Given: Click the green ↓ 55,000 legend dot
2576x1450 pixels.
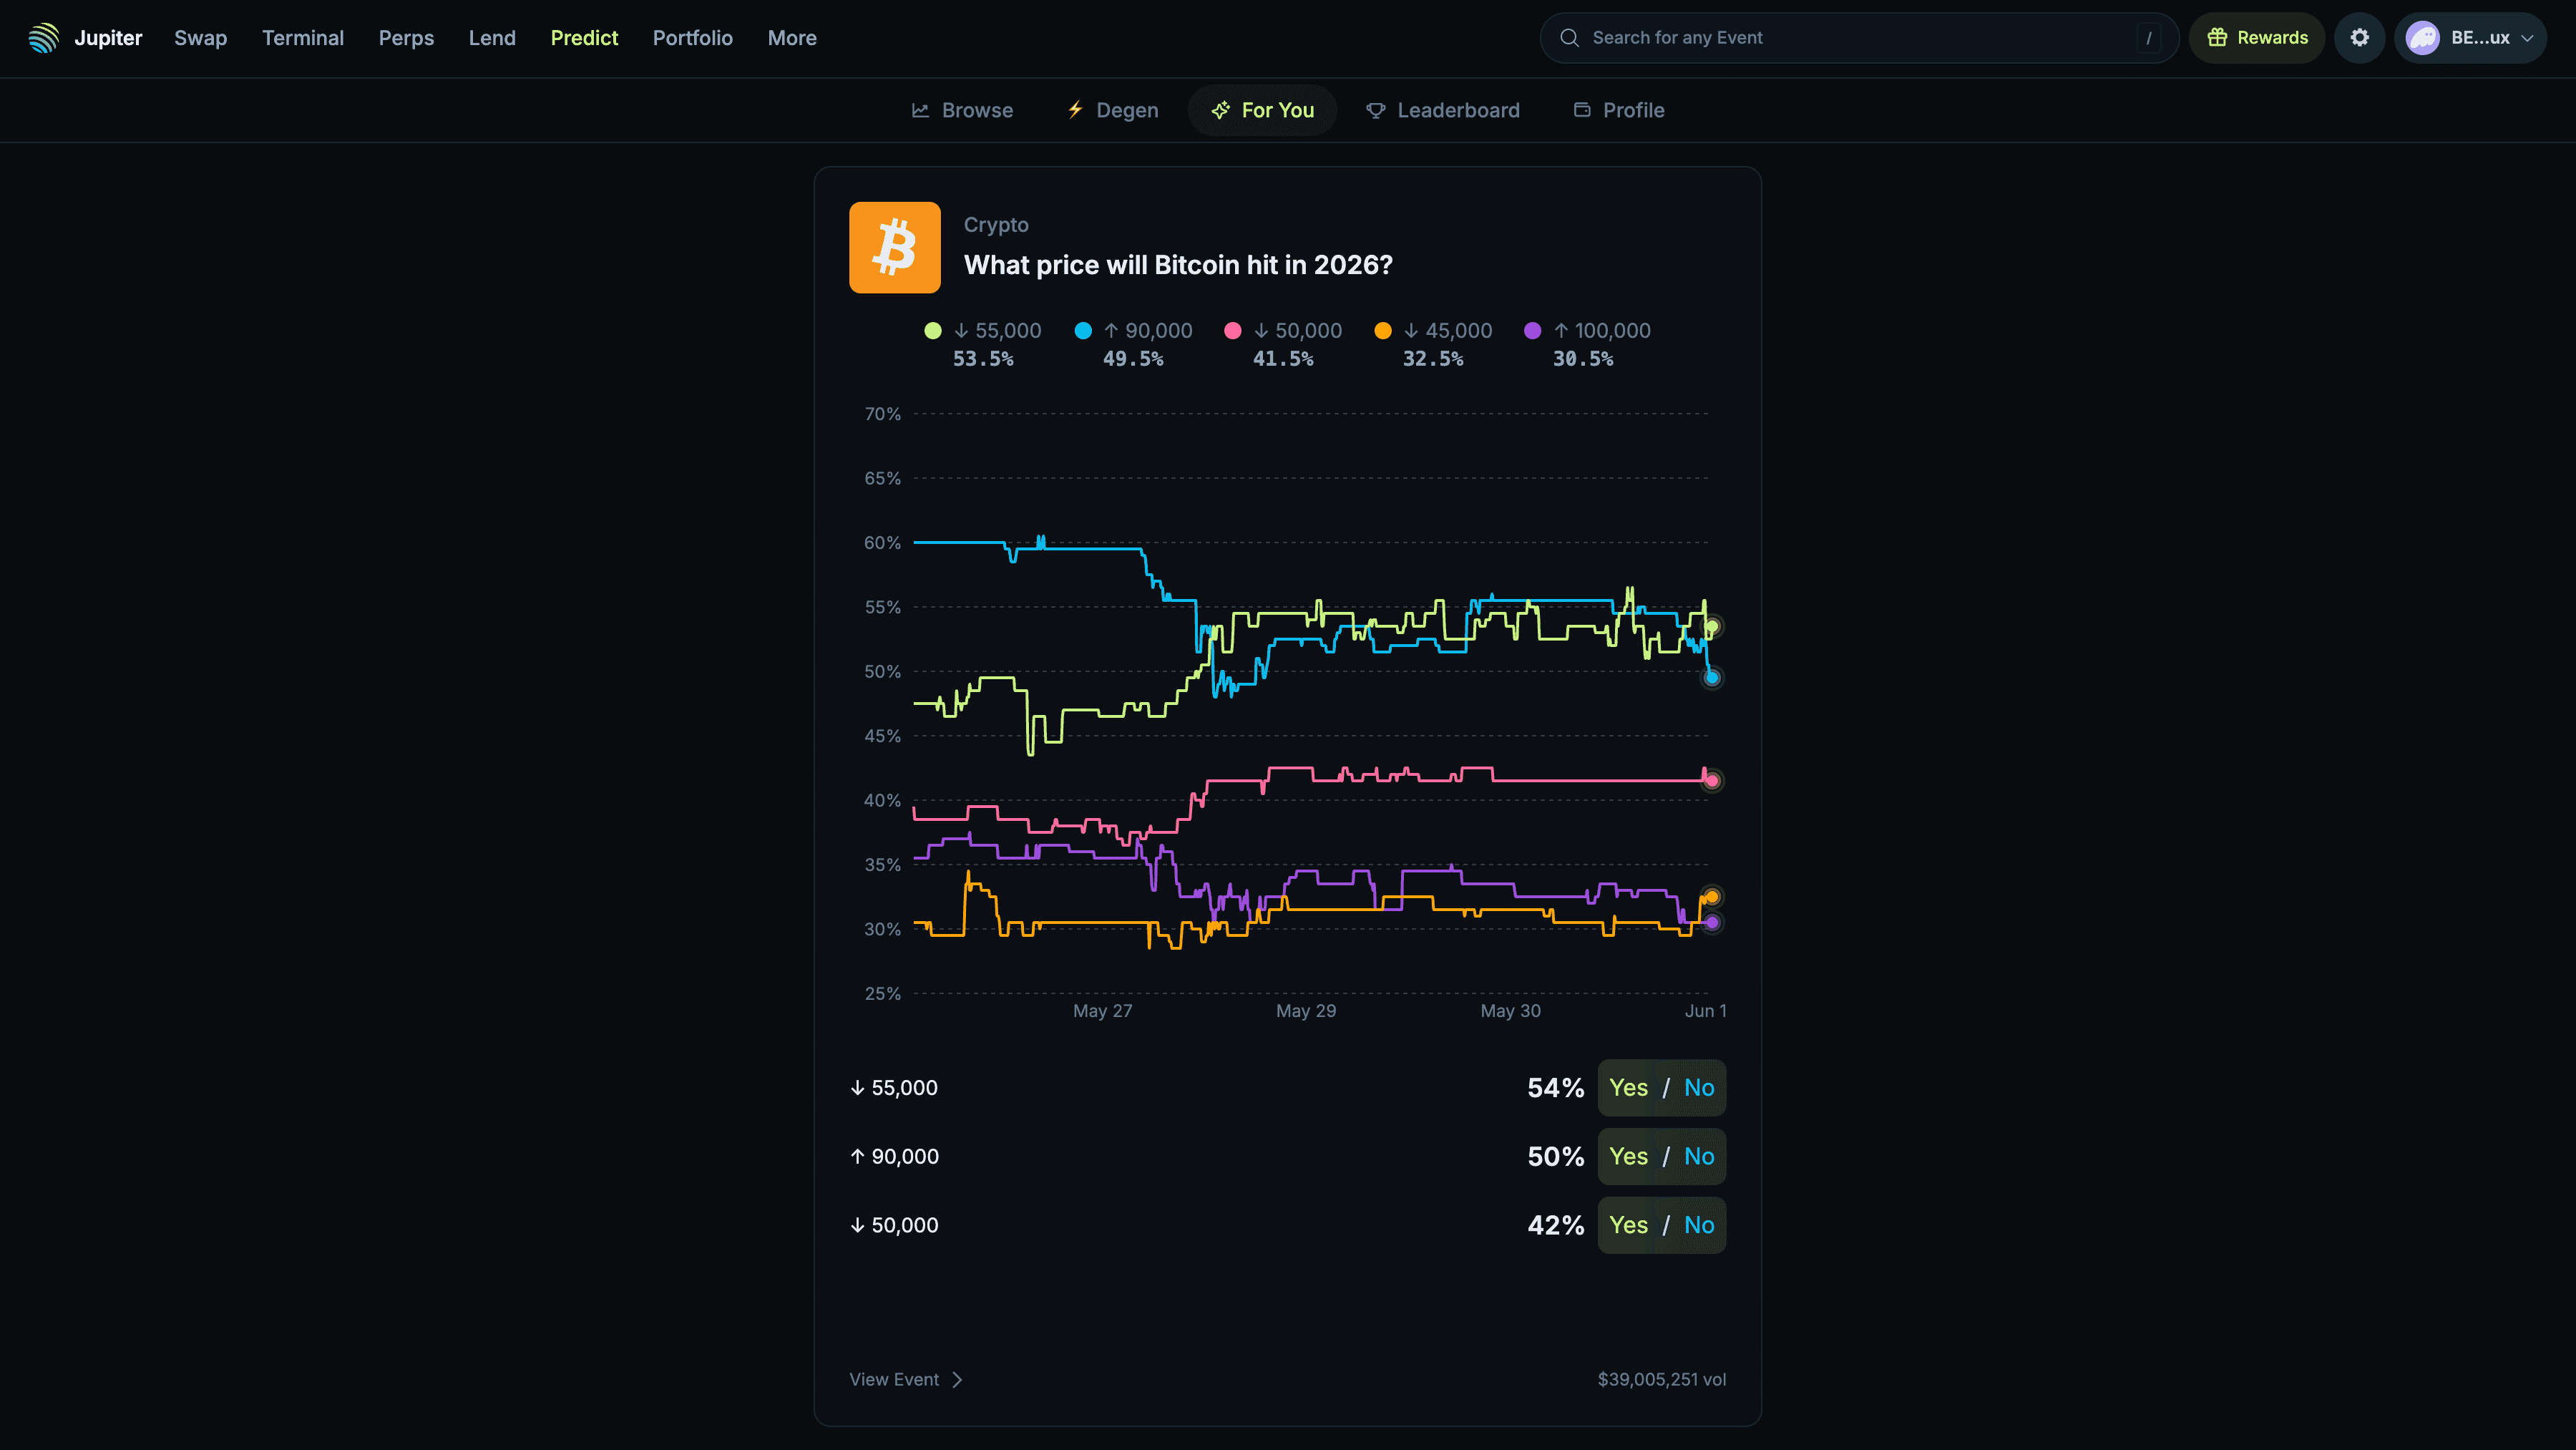Looking at the screenshot, I should tap(933, 331).
